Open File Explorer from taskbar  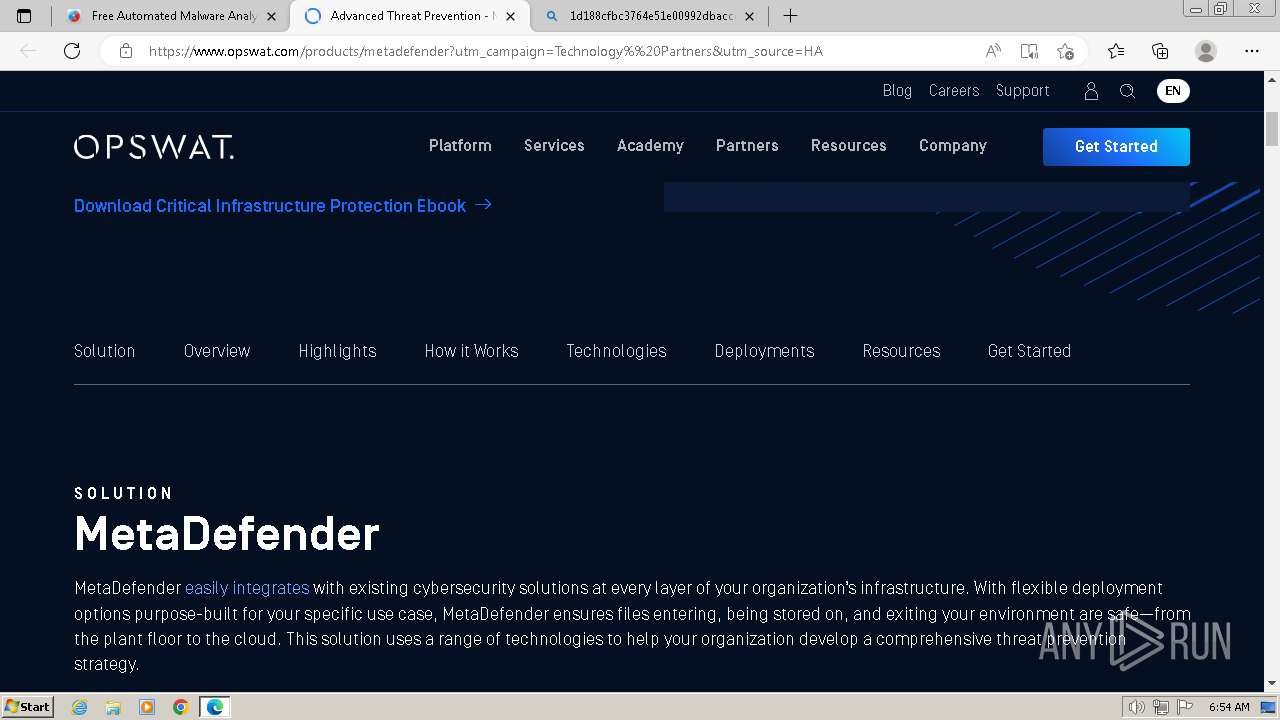tap(113, 707)
